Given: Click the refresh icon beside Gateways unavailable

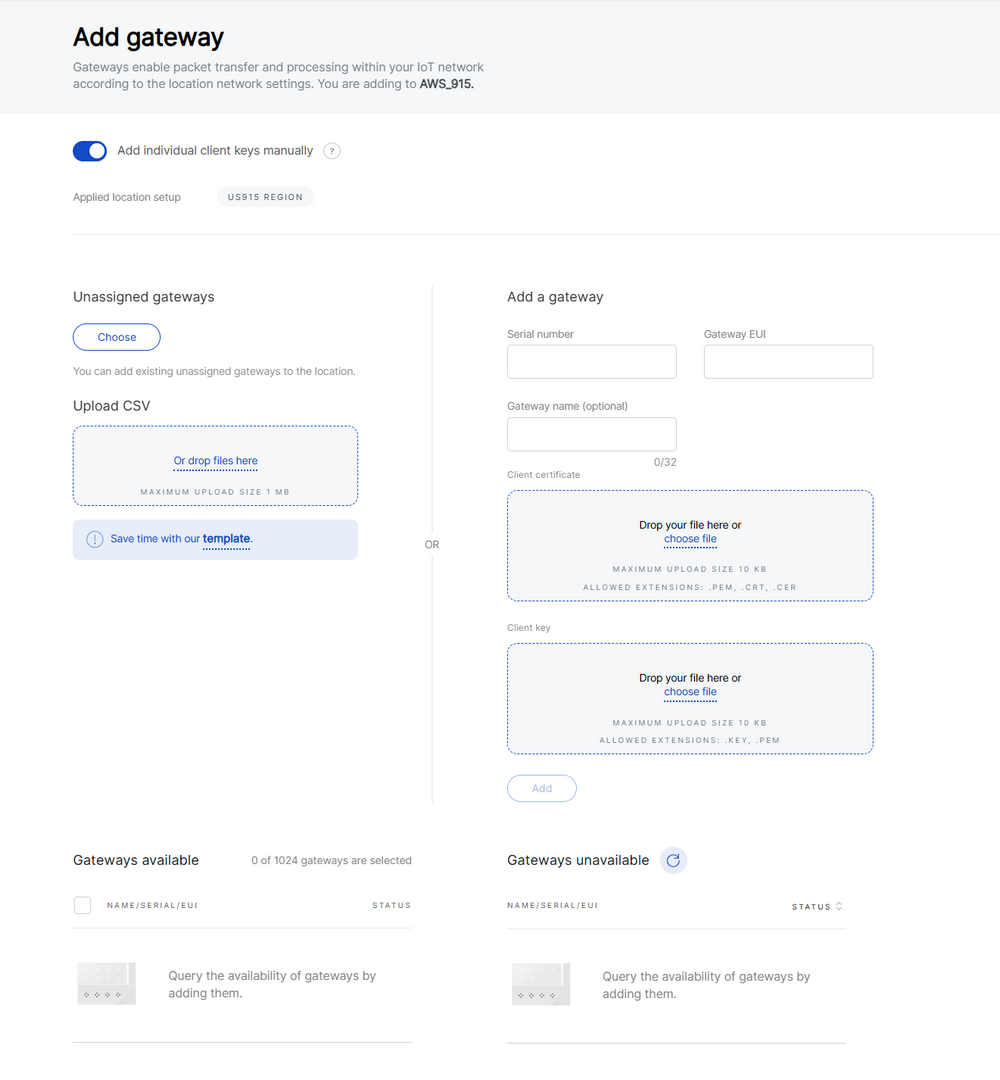Looking at the screenshot, I should point(673,860).
